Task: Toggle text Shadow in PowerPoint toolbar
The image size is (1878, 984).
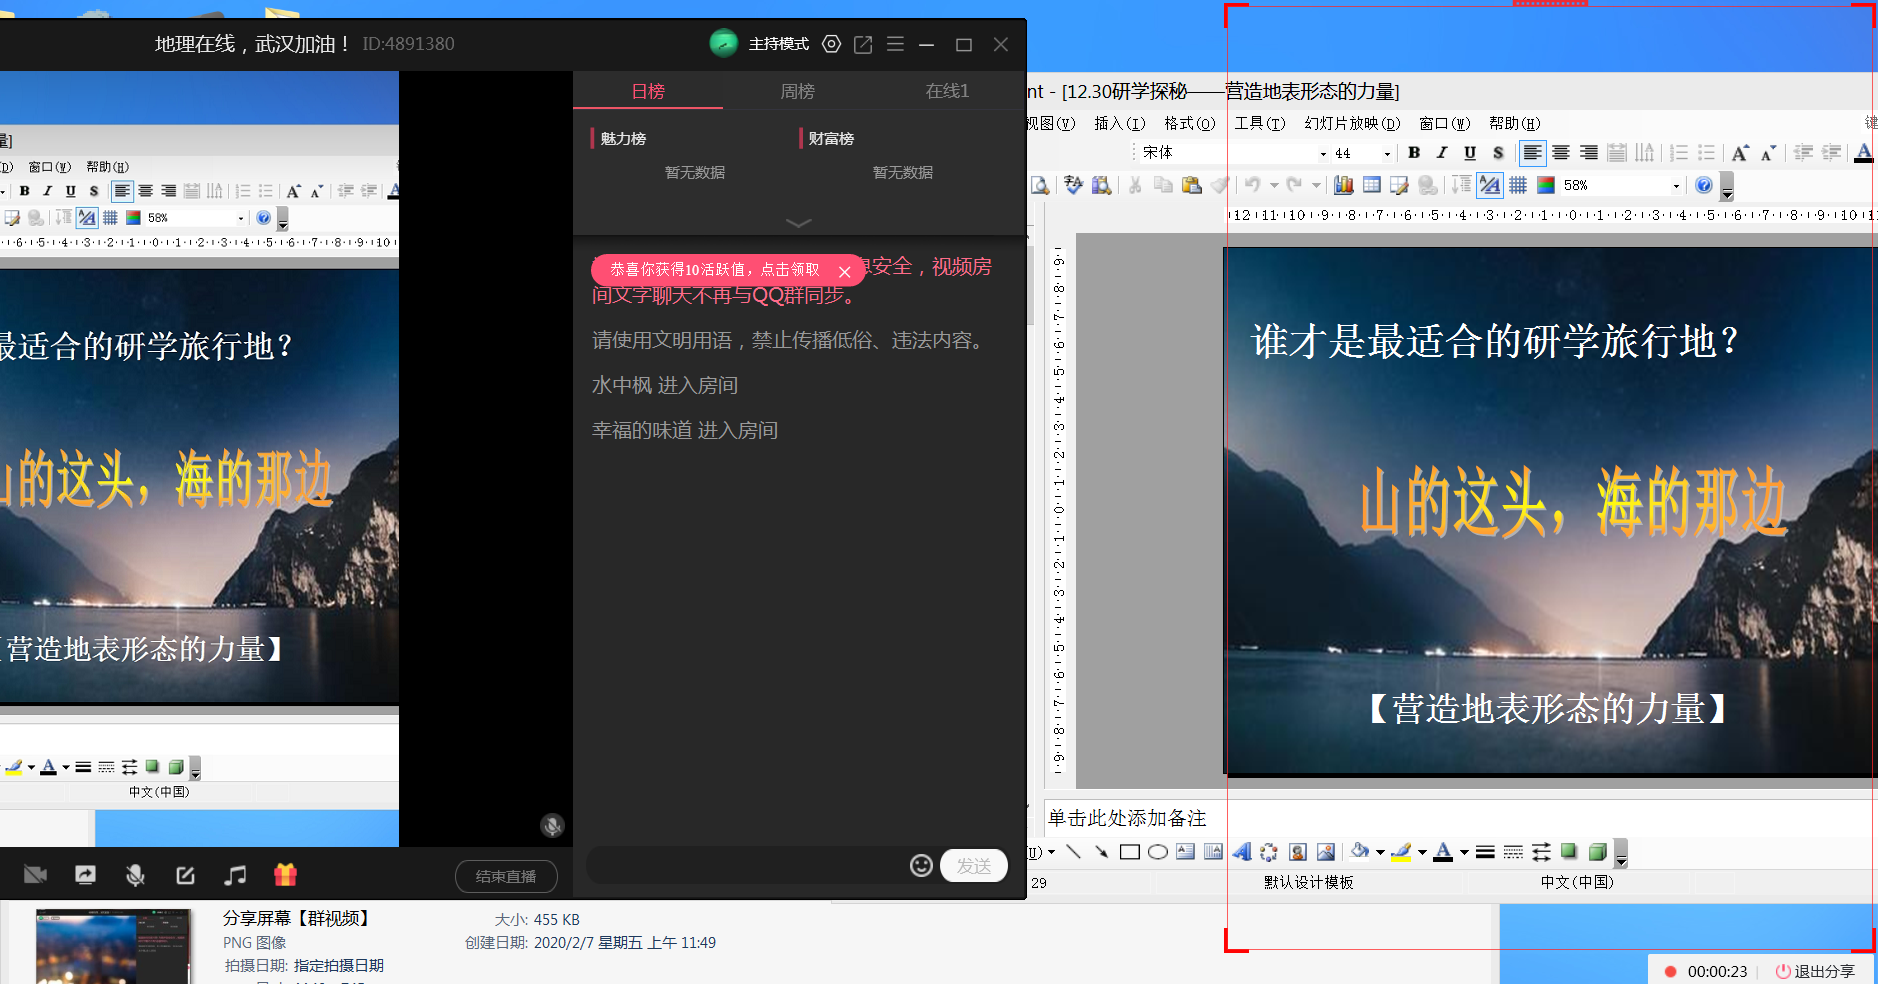Action: click(1497, 153)
